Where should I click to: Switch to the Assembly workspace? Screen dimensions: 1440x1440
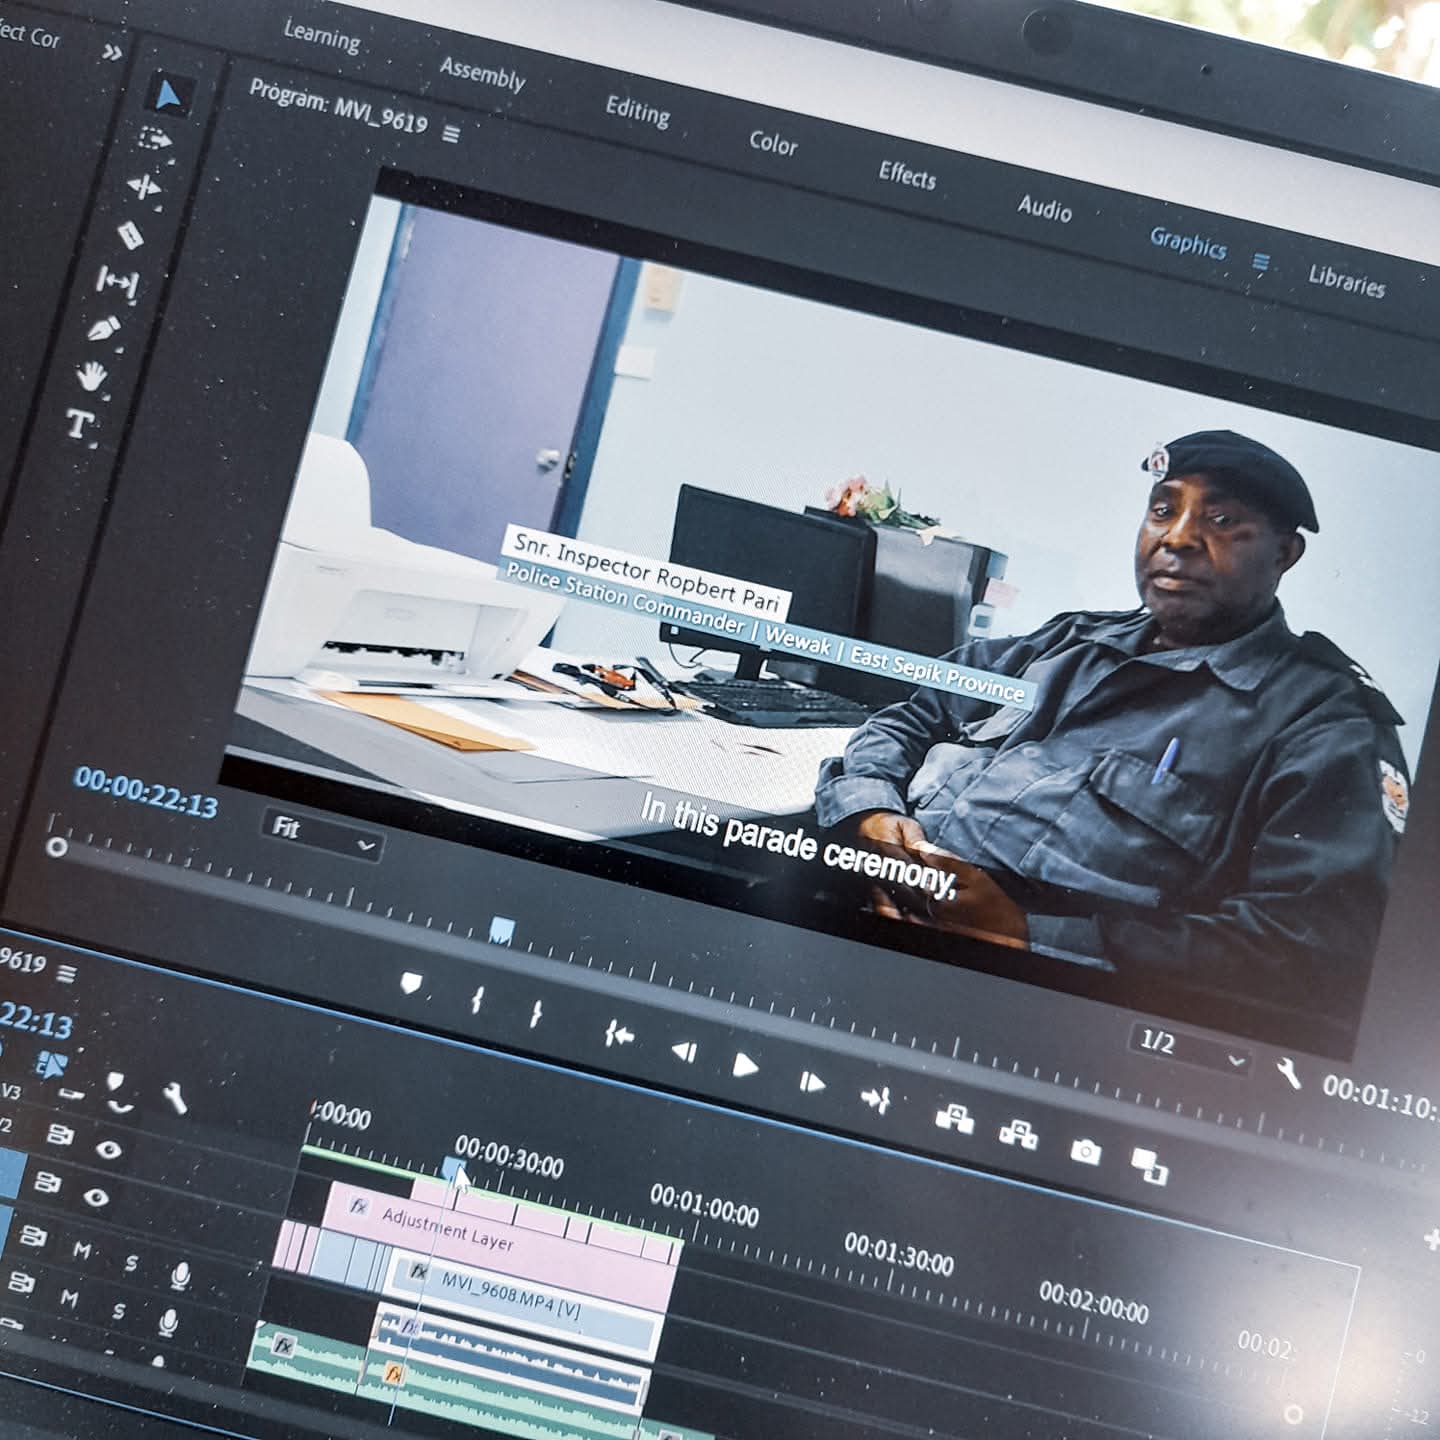(x=483, y=74)
